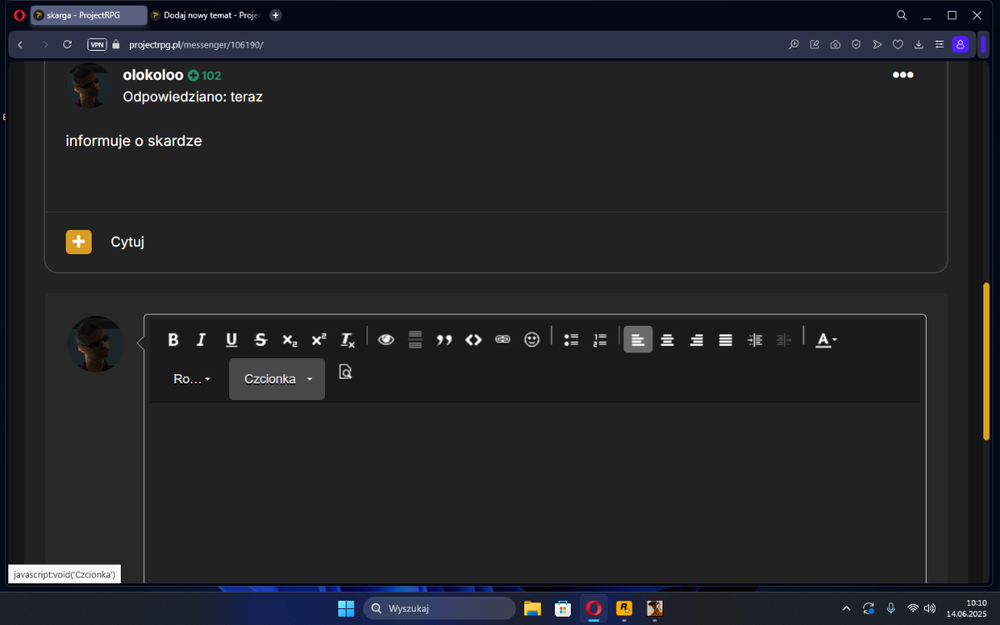Screen dimensions: 1000x625
Task: Click the address bar URL
Action: (x=196, y=45)
